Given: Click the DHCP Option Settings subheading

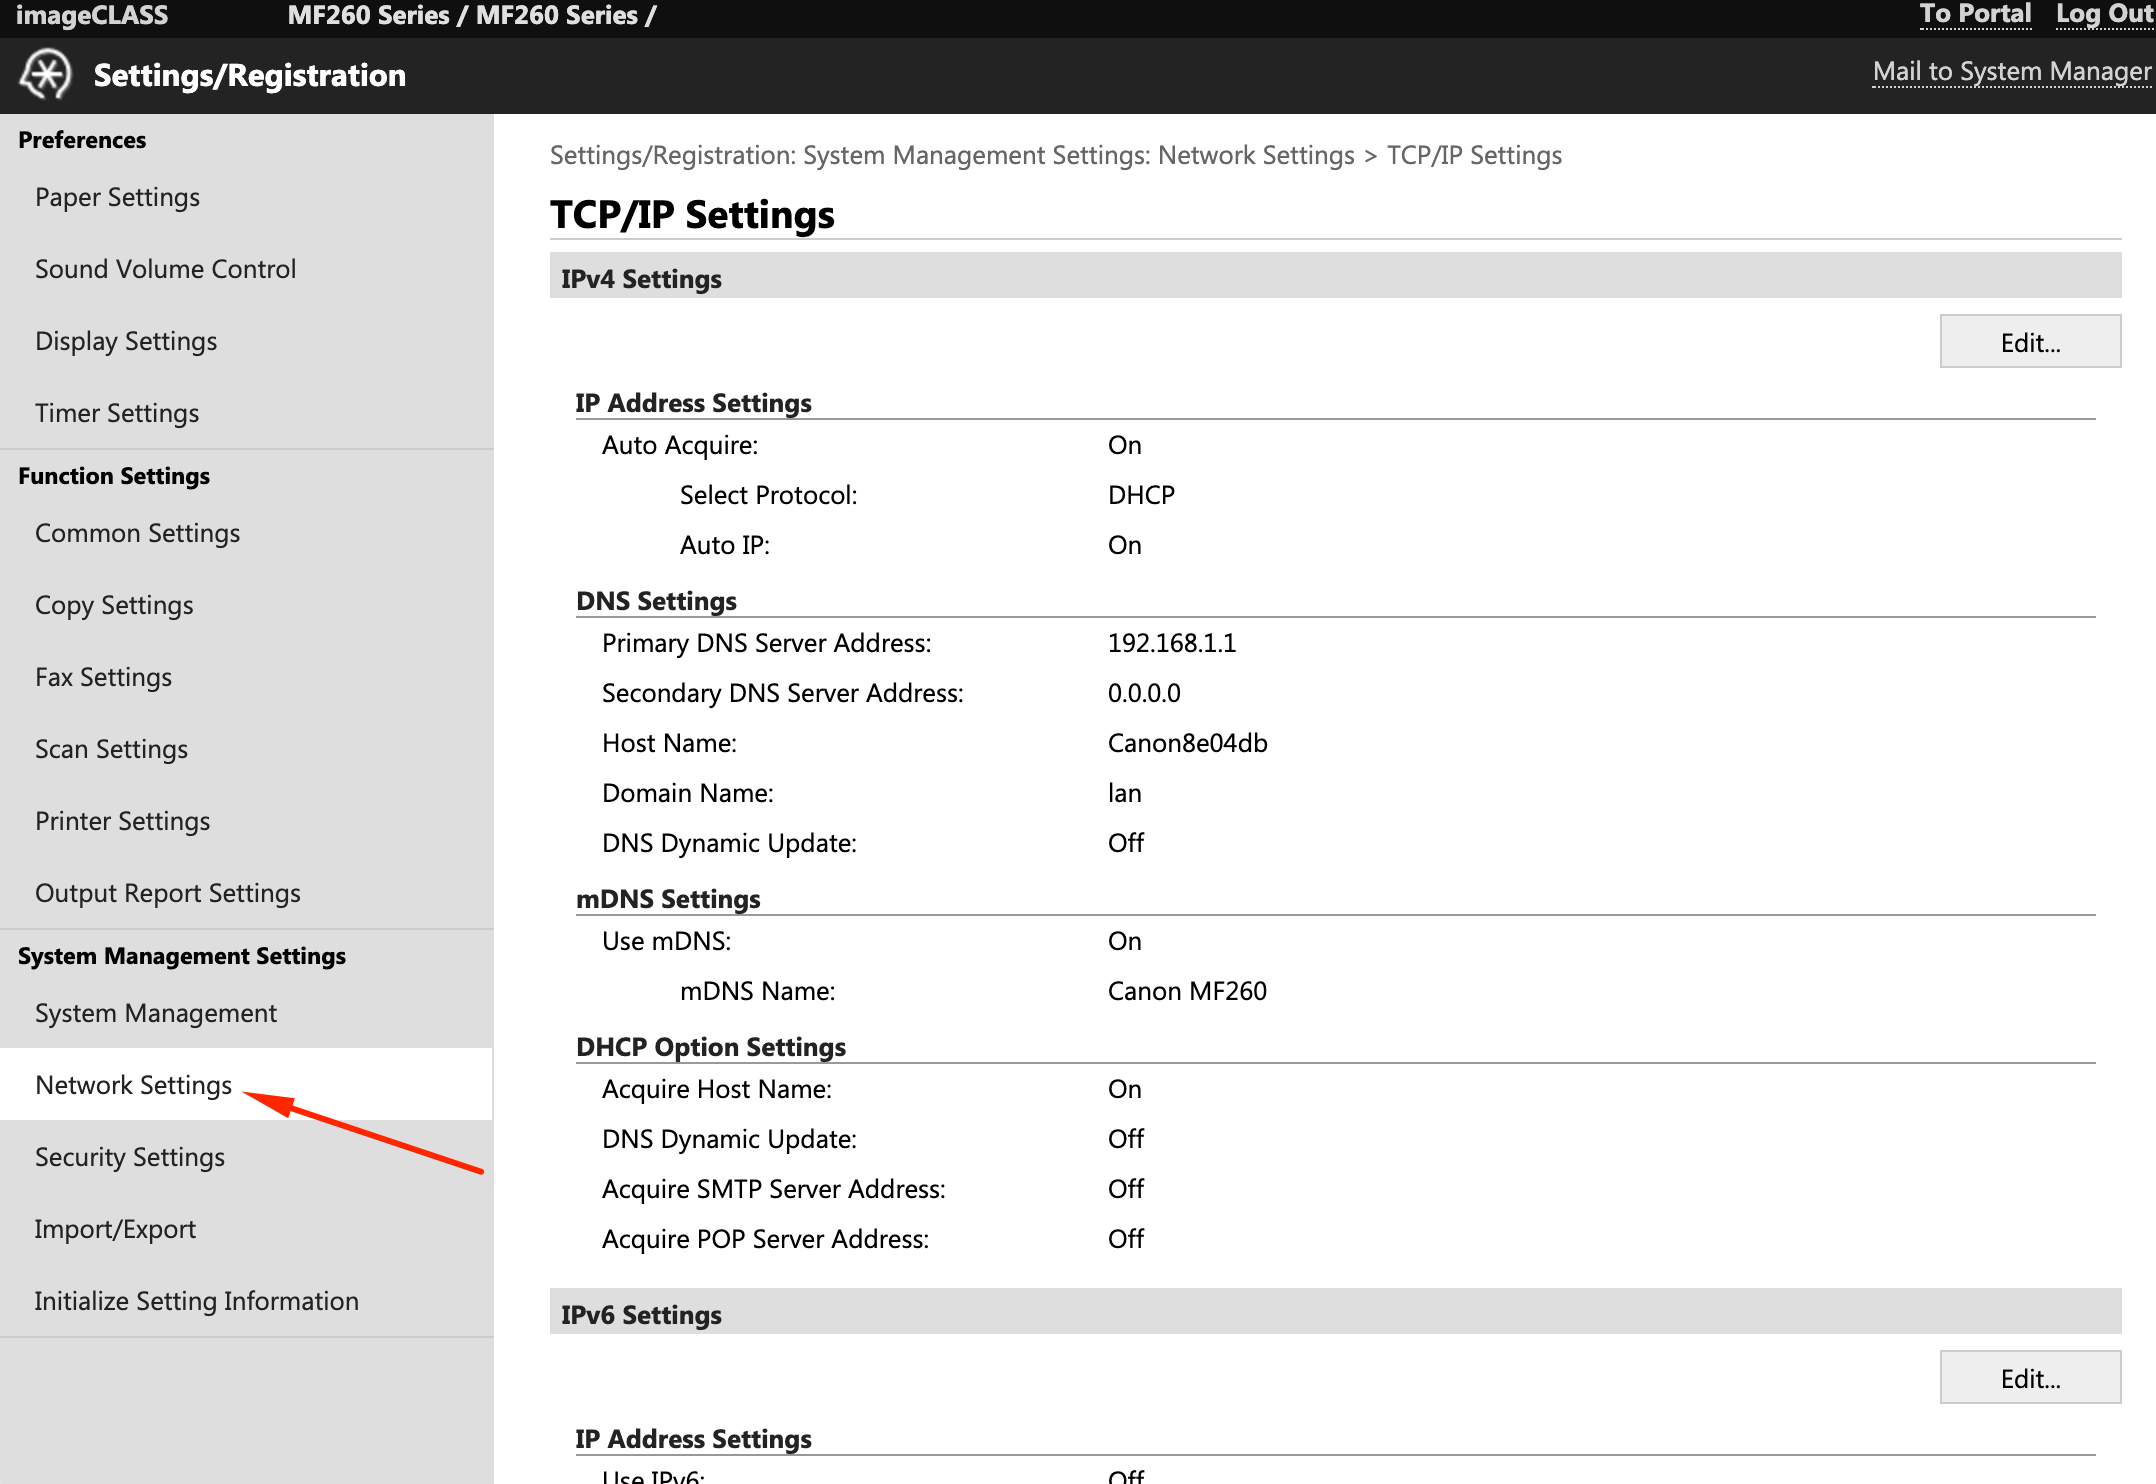Looking at the screenshot, I should [x=711, y=1047].
